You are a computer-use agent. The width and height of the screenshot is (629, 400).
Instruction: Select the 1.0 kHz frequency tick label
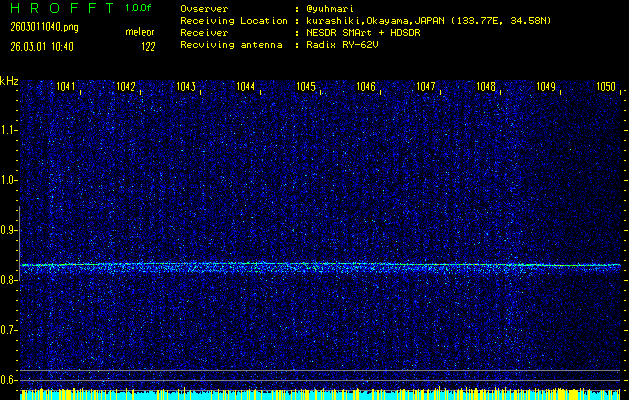point(10,180)
